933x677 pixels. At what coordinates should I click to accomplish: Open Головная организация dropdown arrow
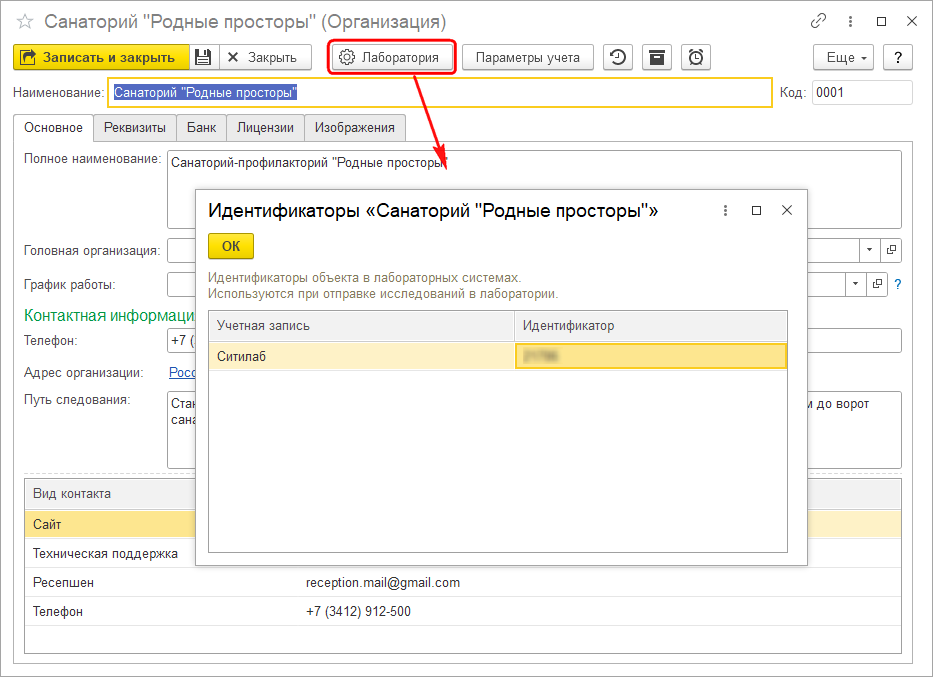[868, 249]
